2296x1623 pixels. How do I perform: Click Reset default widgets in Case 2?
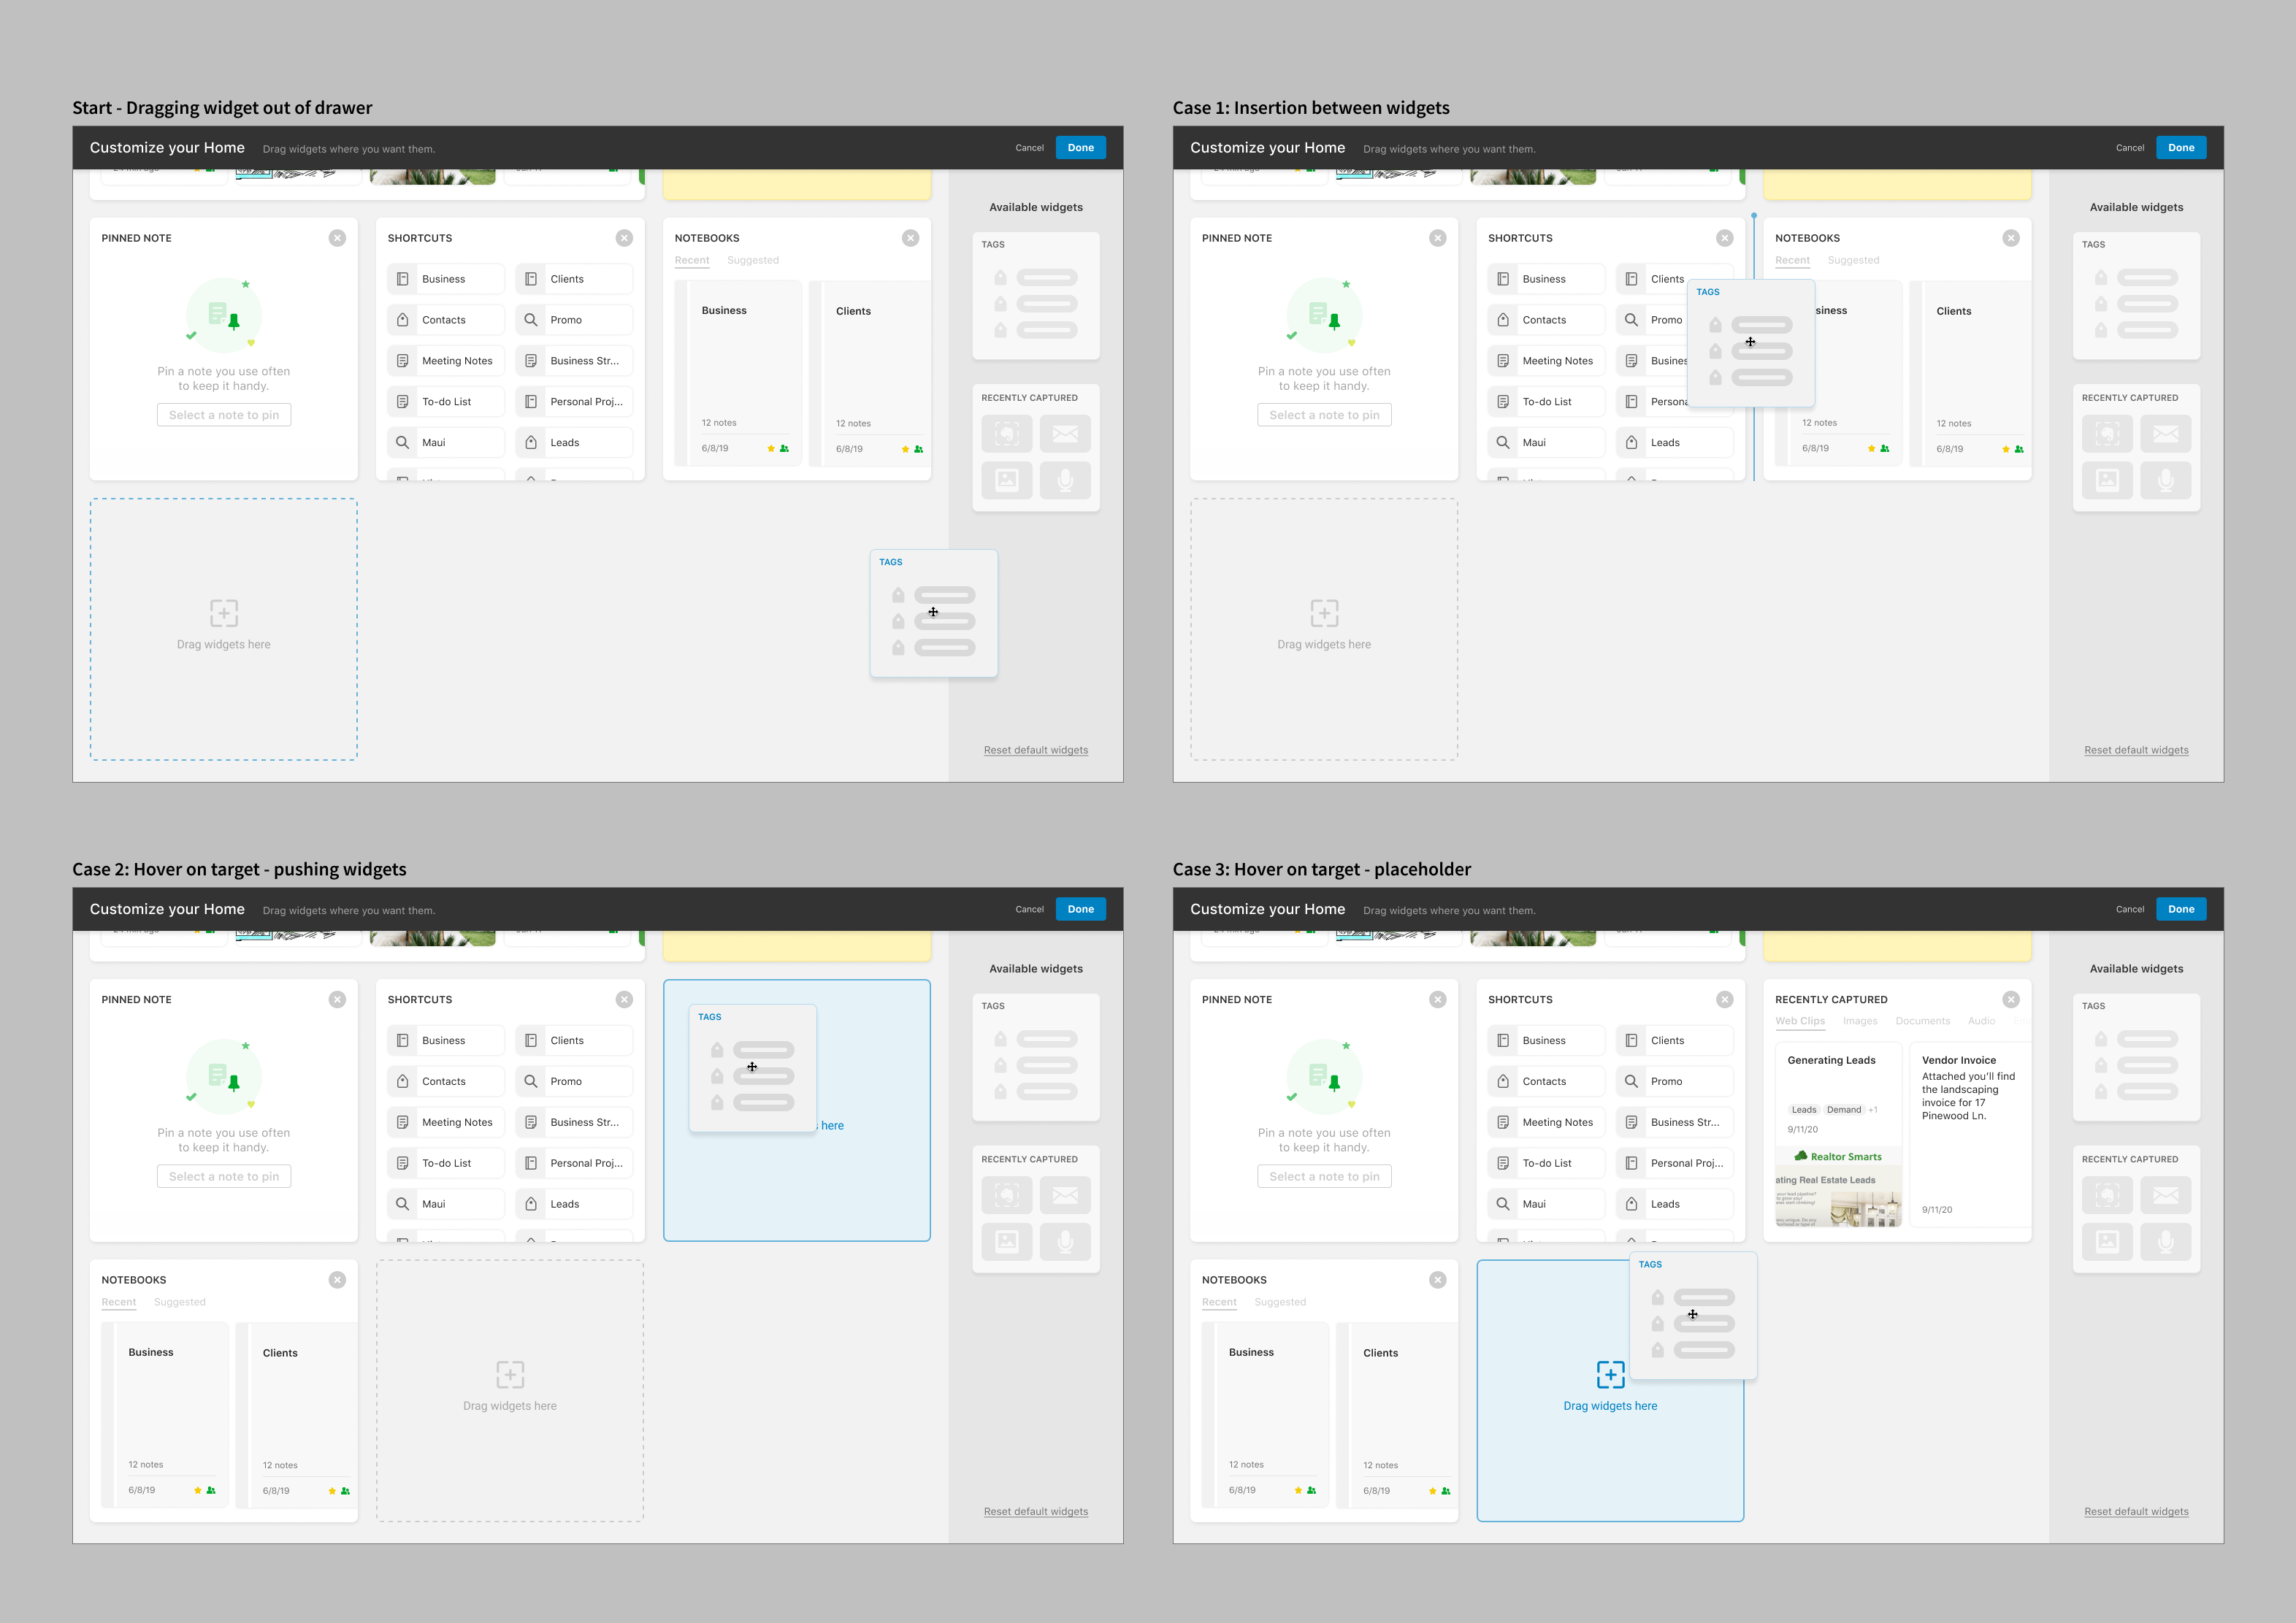tap(1036, 1511)
